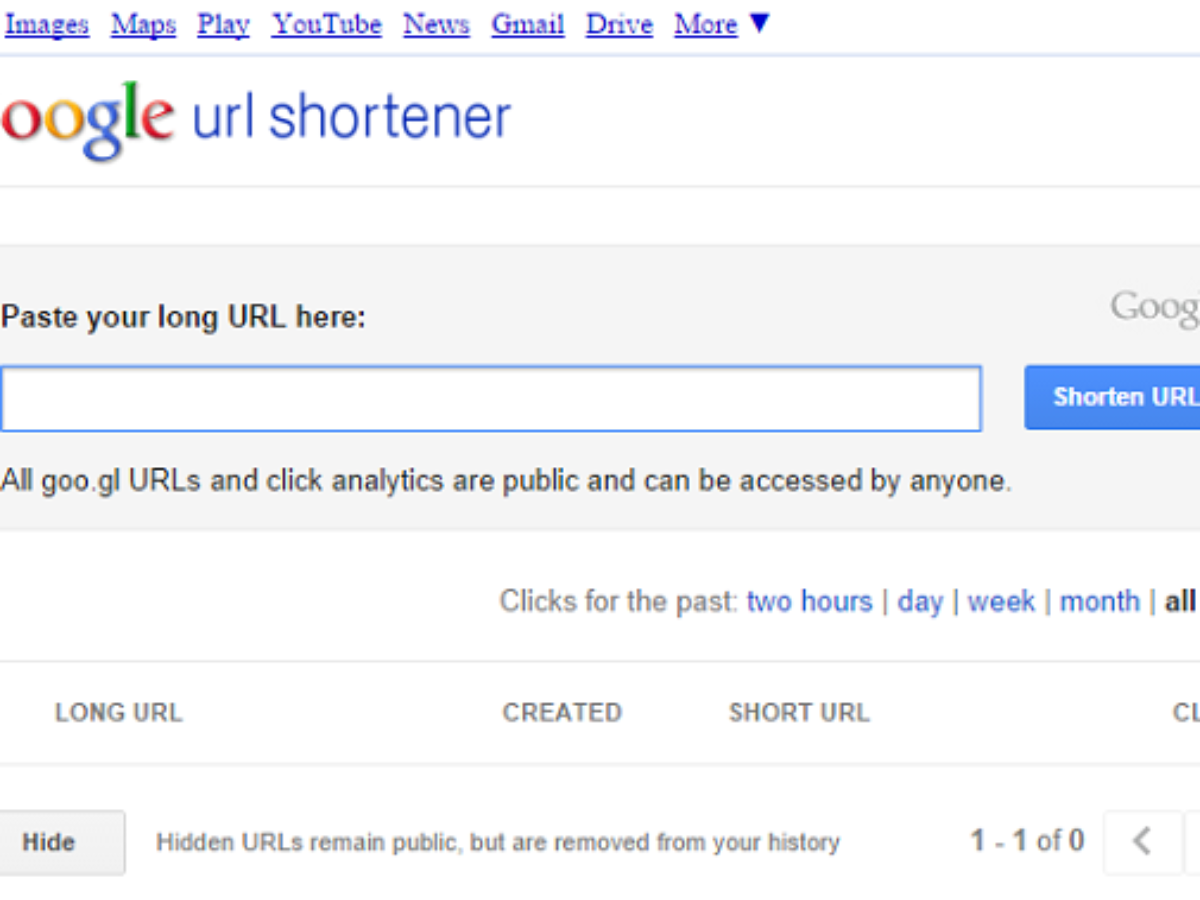
Task: Click the public analytics notice text
Action: pyautogui.click(x=506, y=481)
